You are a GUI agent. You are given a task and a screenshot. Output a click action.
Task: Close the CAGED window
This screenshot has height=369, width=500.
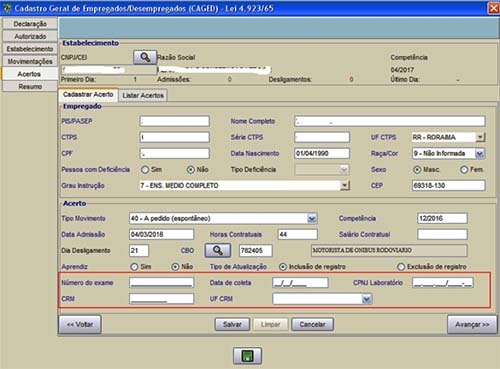(x=493, y=8)
